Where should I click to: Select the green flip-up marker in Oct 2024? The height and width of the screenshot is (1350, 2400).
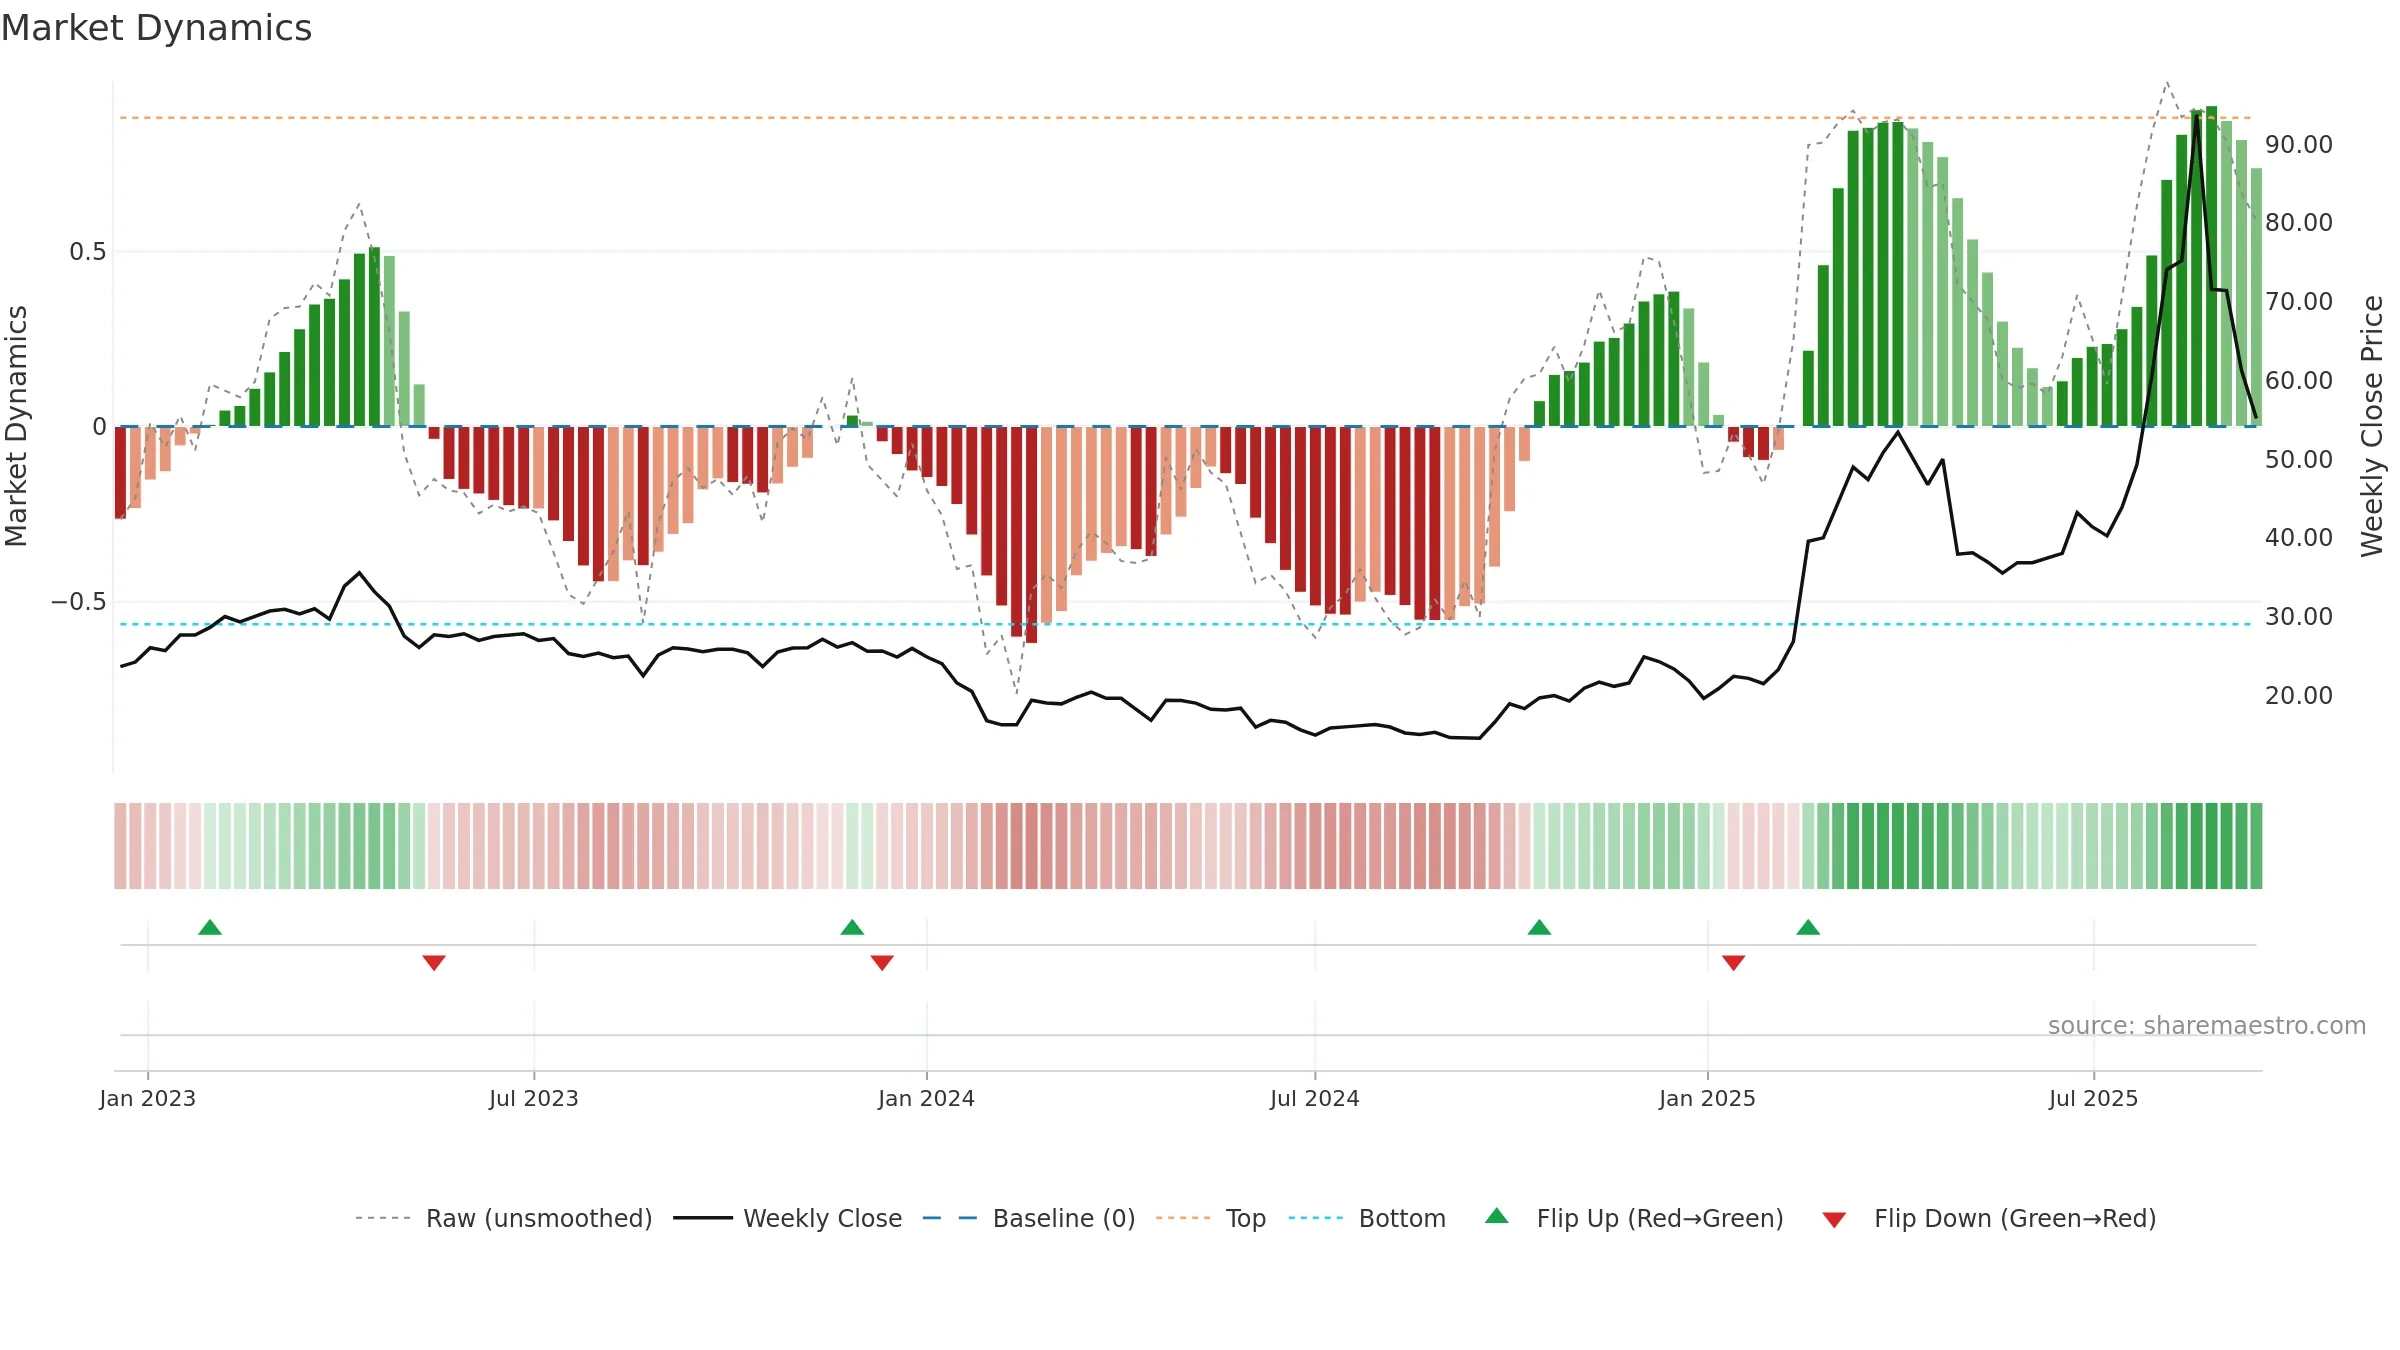click(x=1540, y=928)
